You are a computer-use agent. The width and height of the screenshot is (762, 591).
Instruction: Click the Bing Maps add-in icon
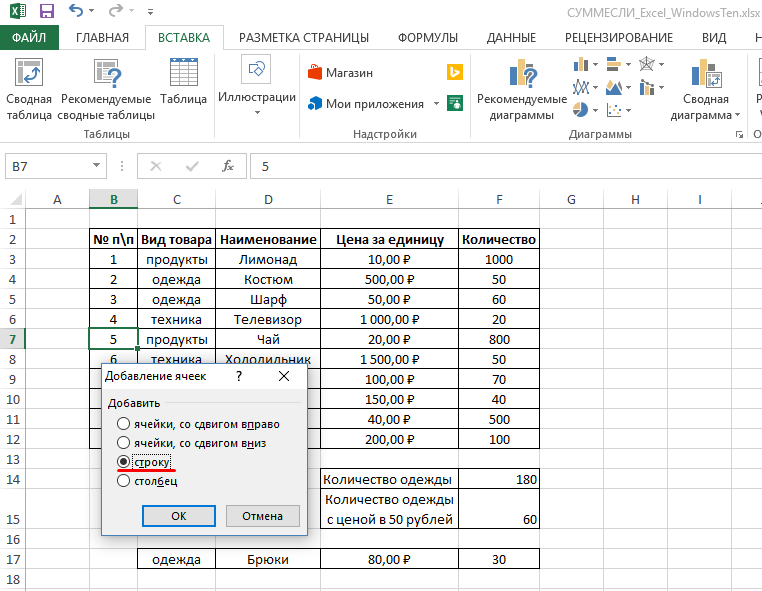[454, 73]
